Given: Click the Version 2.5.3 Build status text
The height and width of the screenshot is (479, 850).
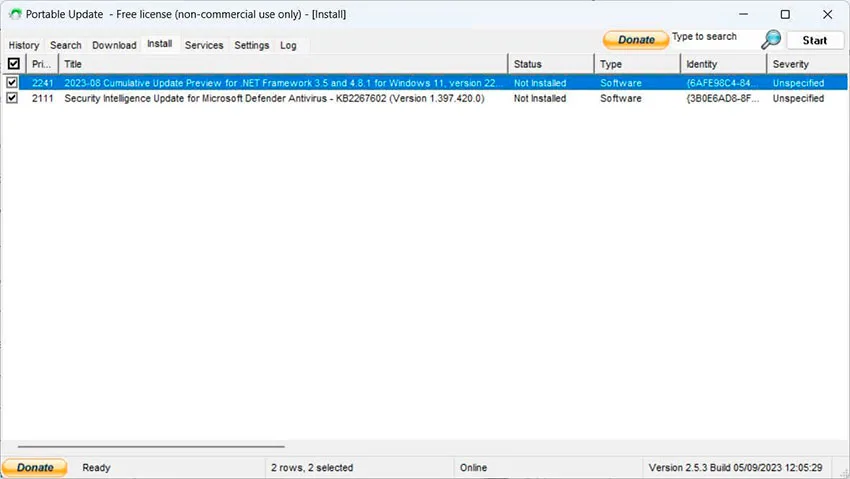Looking at the screenshot, I should tap(735, 468).
